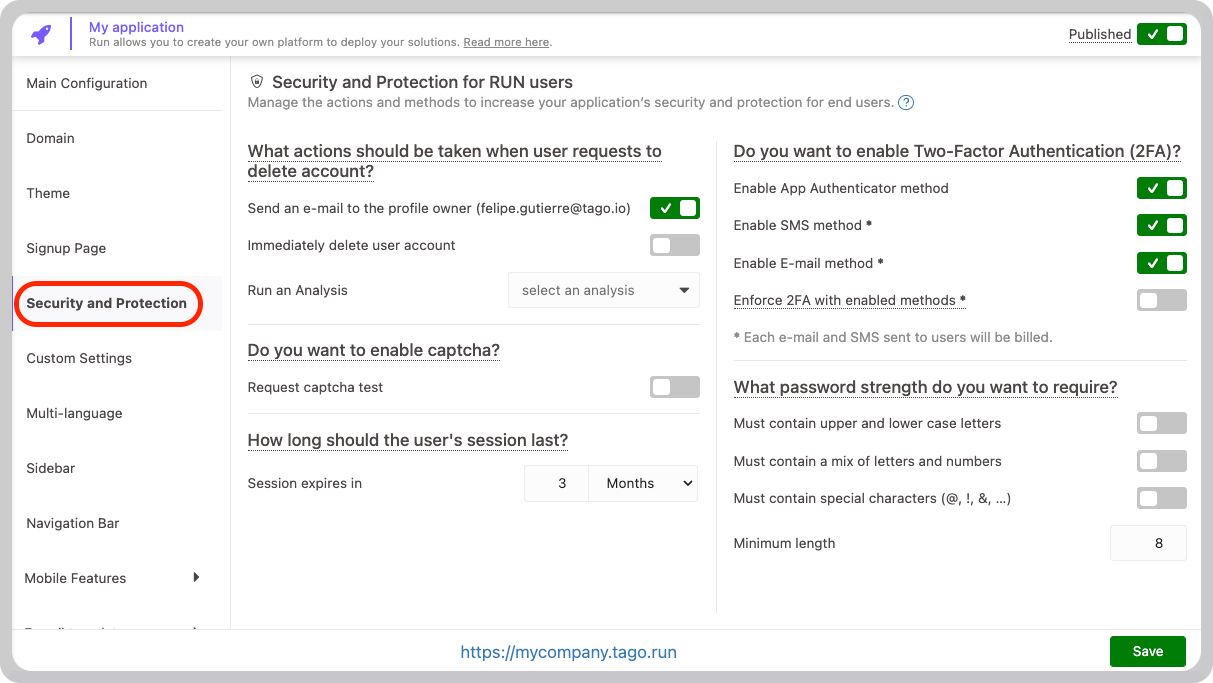Click the Save button
Viewport: 1213px width, 683px height.
pos(1148,651)
